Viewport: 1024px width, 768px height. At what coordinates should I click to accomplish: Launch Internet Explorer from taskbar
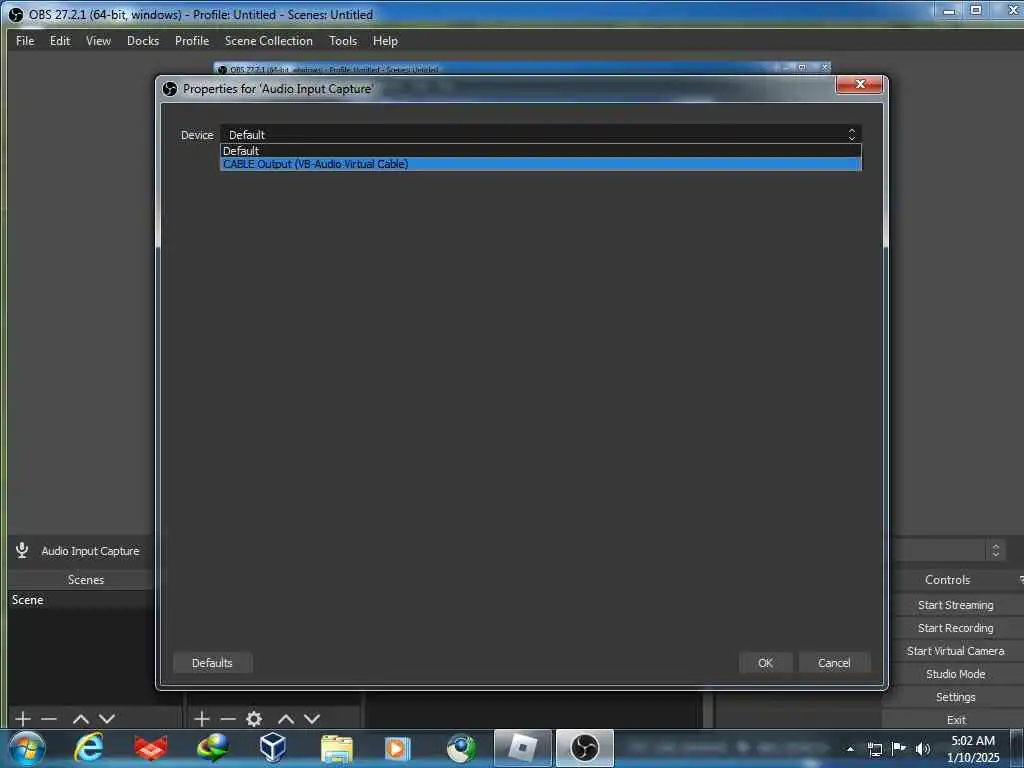(x=88, y=748)
